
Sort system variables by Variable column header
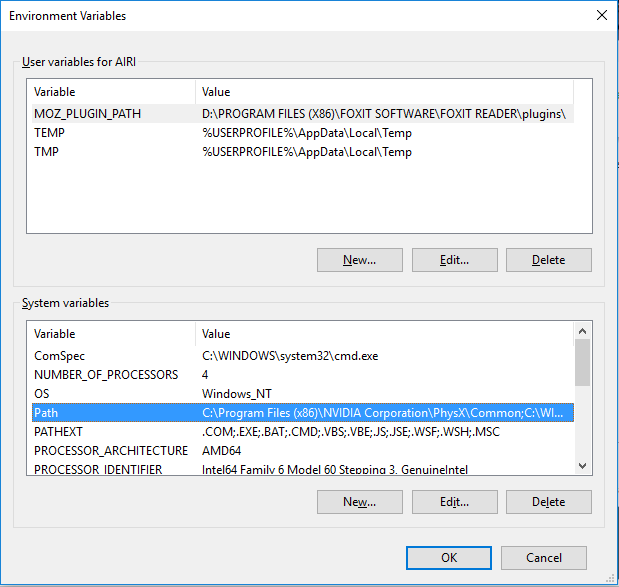[x=110, y=334]
